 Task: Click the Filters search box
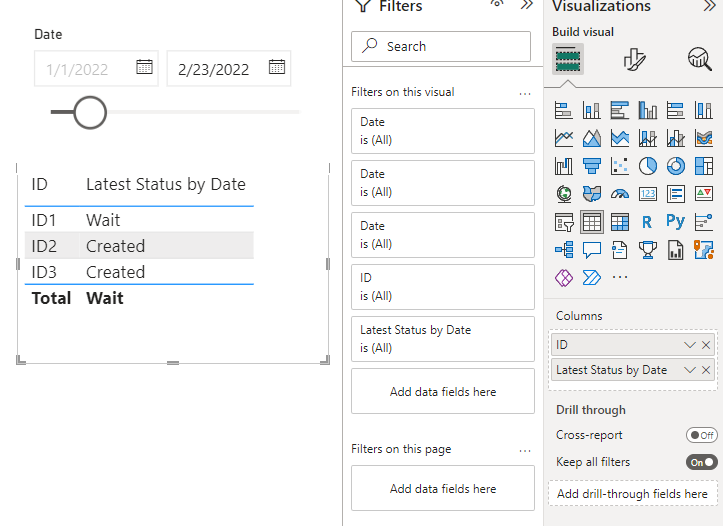pos(441,47)
